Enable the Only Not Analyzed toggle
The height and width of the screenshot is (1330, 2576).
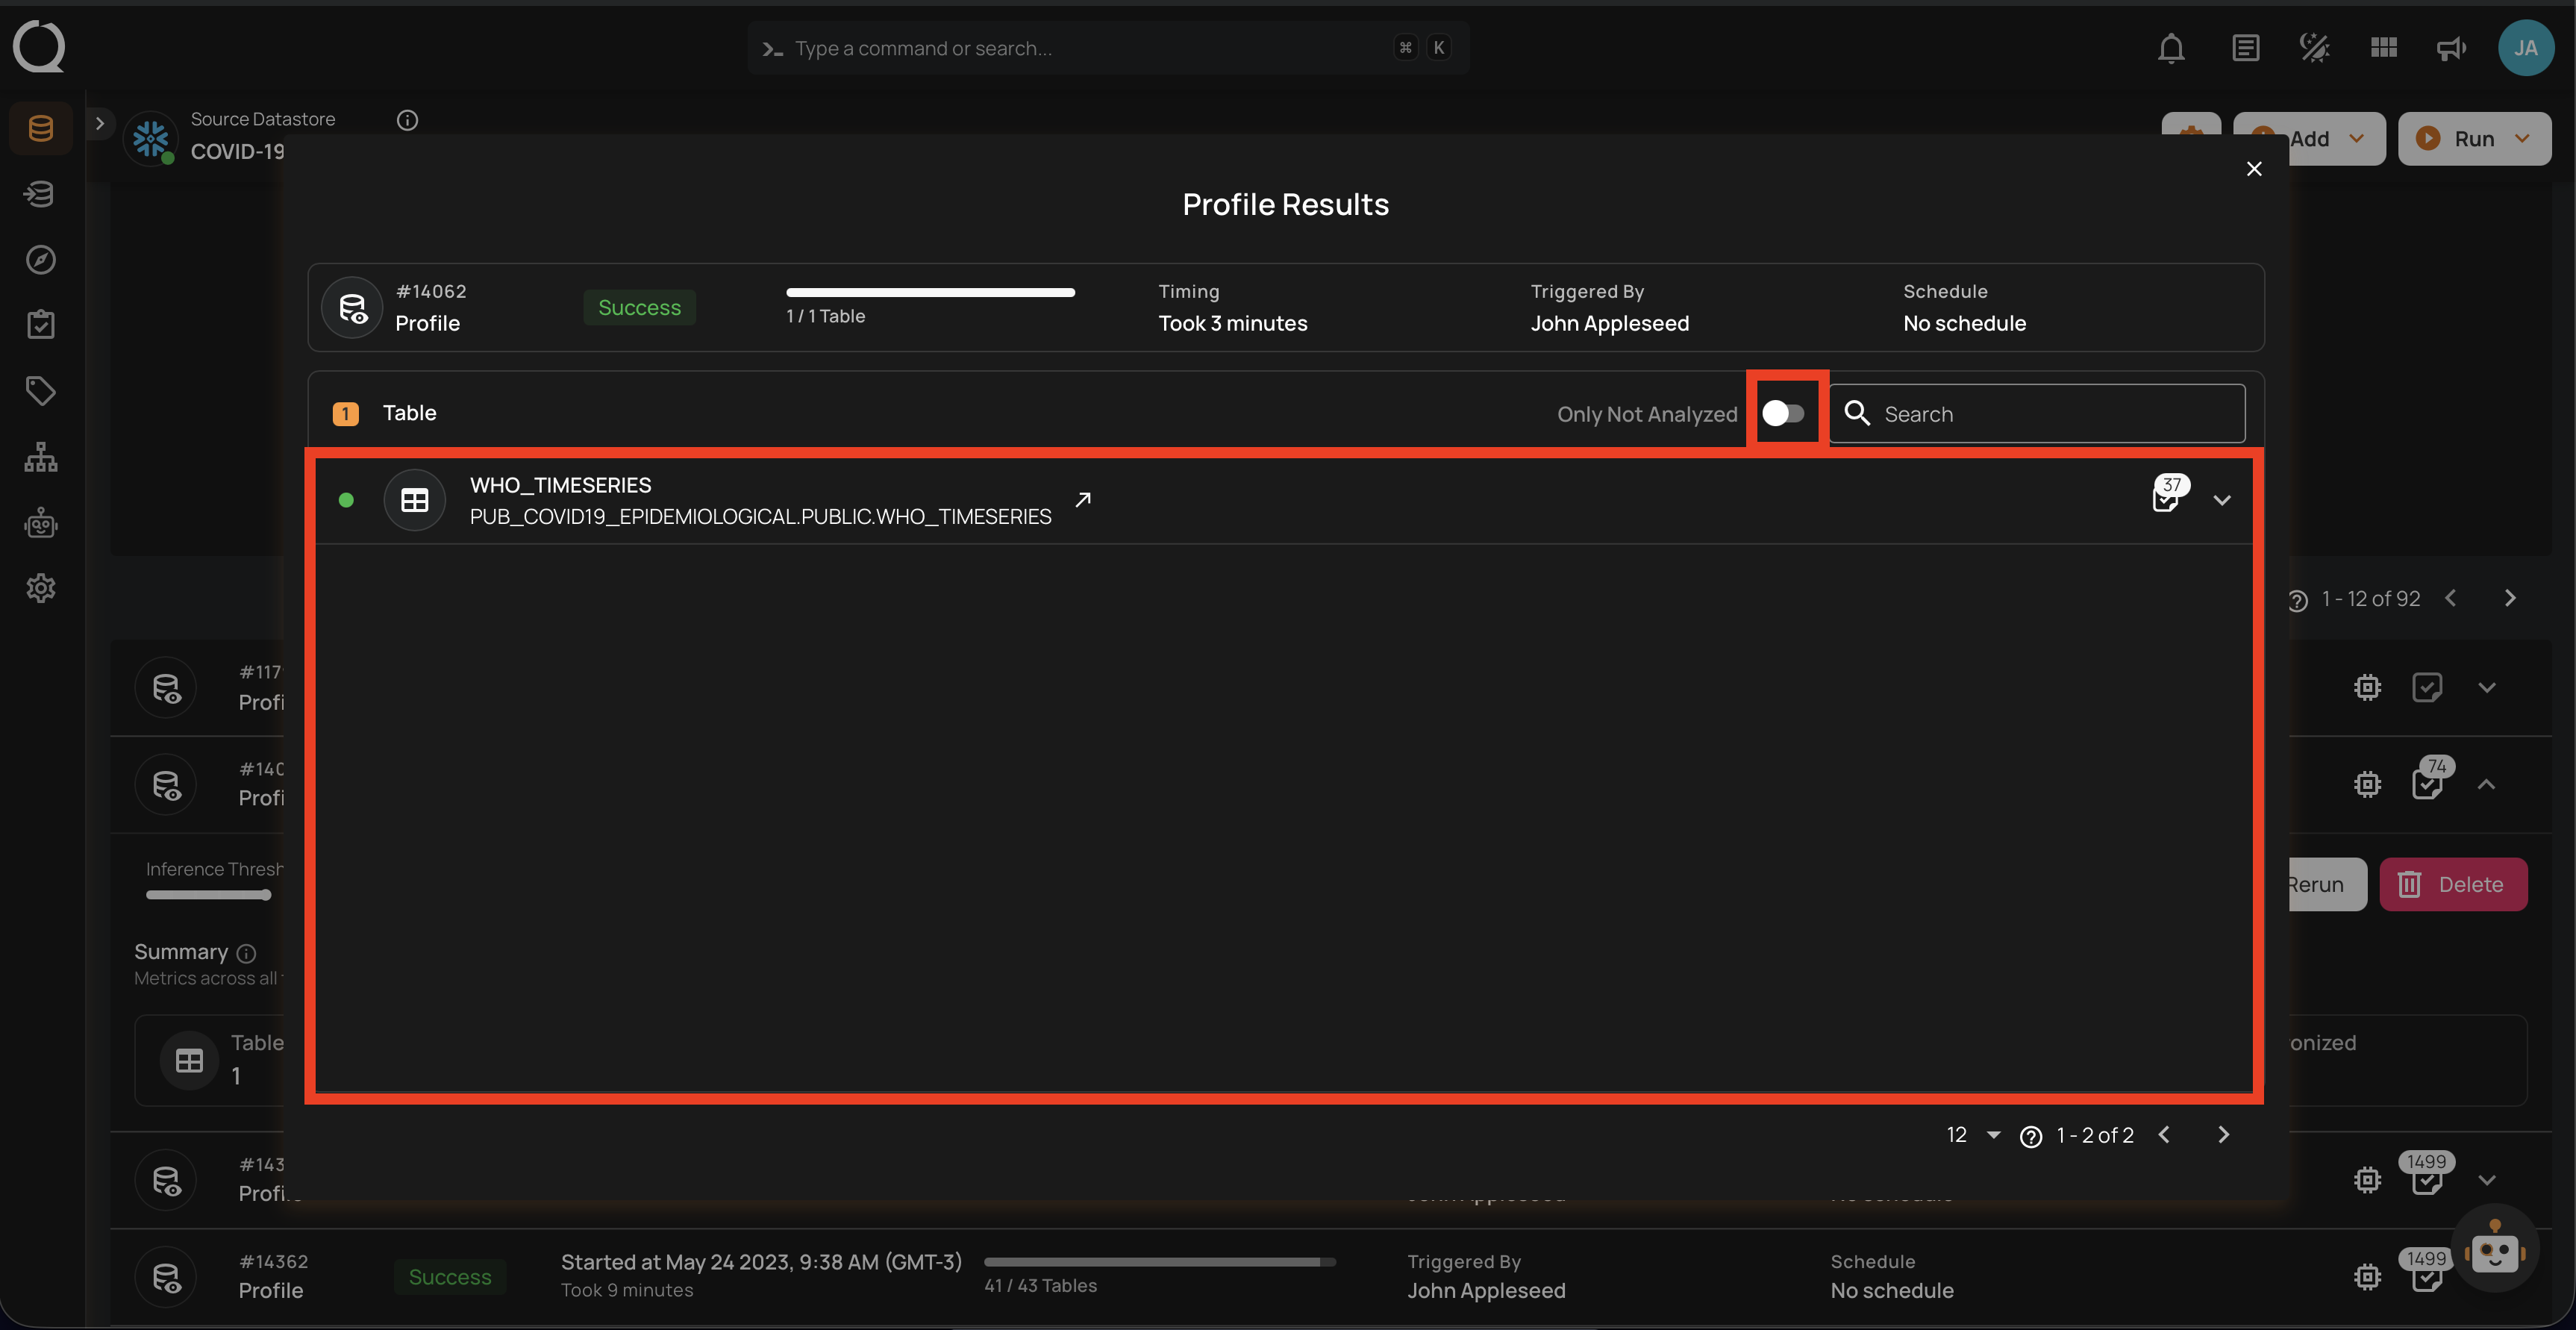coord(1786,412)
